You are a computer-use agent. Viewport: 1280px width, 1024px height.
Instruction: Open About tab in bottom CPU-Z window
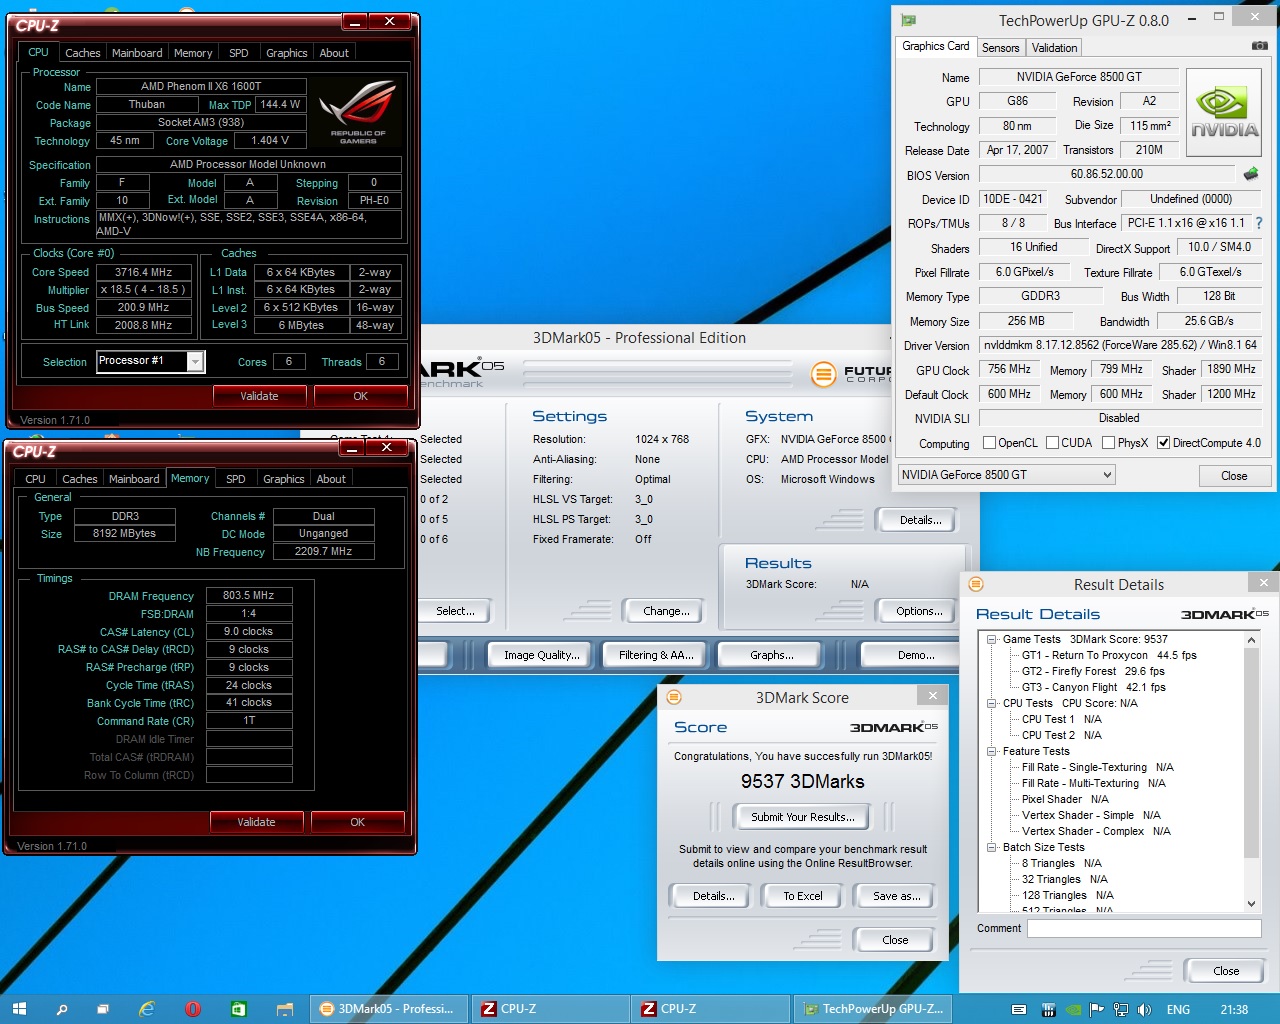point(331,479)
